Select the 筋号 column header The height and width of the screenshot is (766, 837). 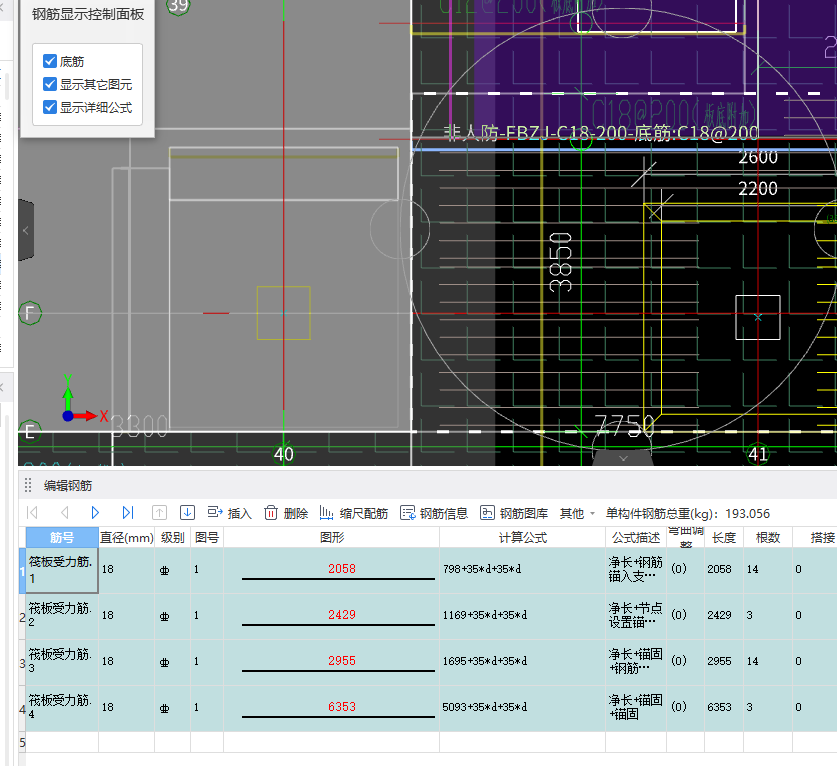pyautogui.click(x=62, y=537)
